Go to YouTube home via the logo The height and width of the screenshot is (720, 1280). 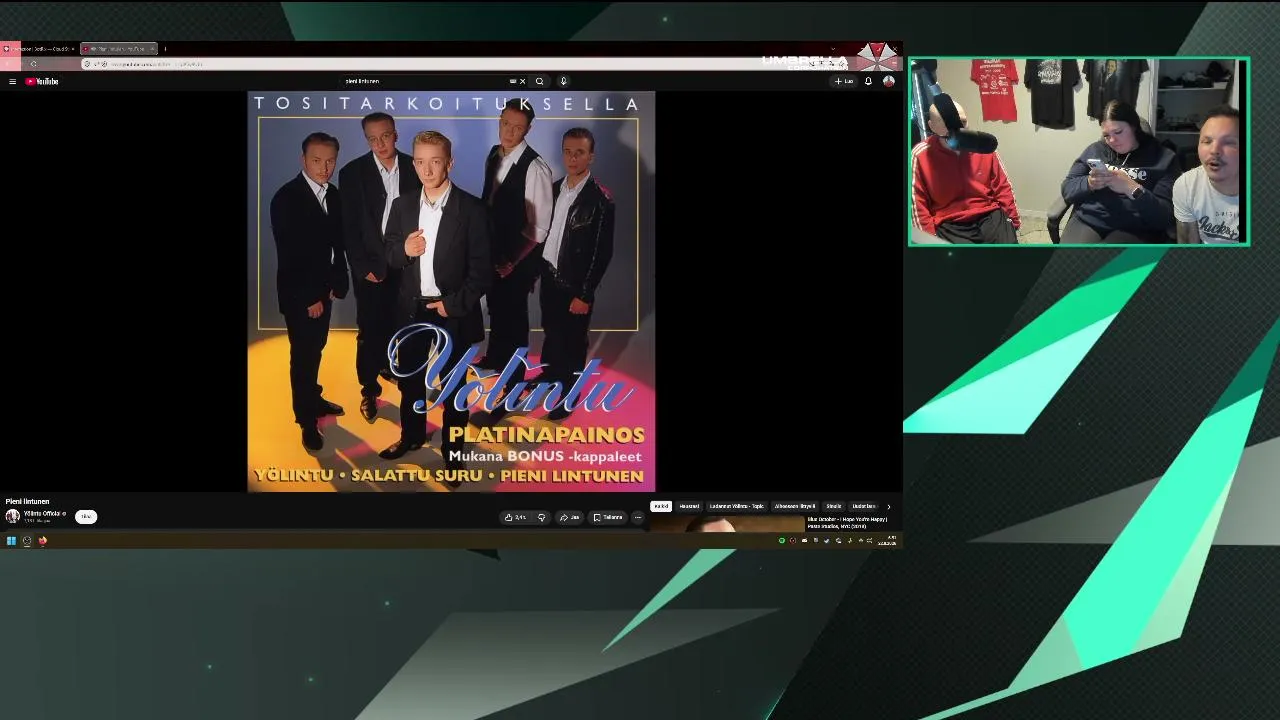point(42,81)
